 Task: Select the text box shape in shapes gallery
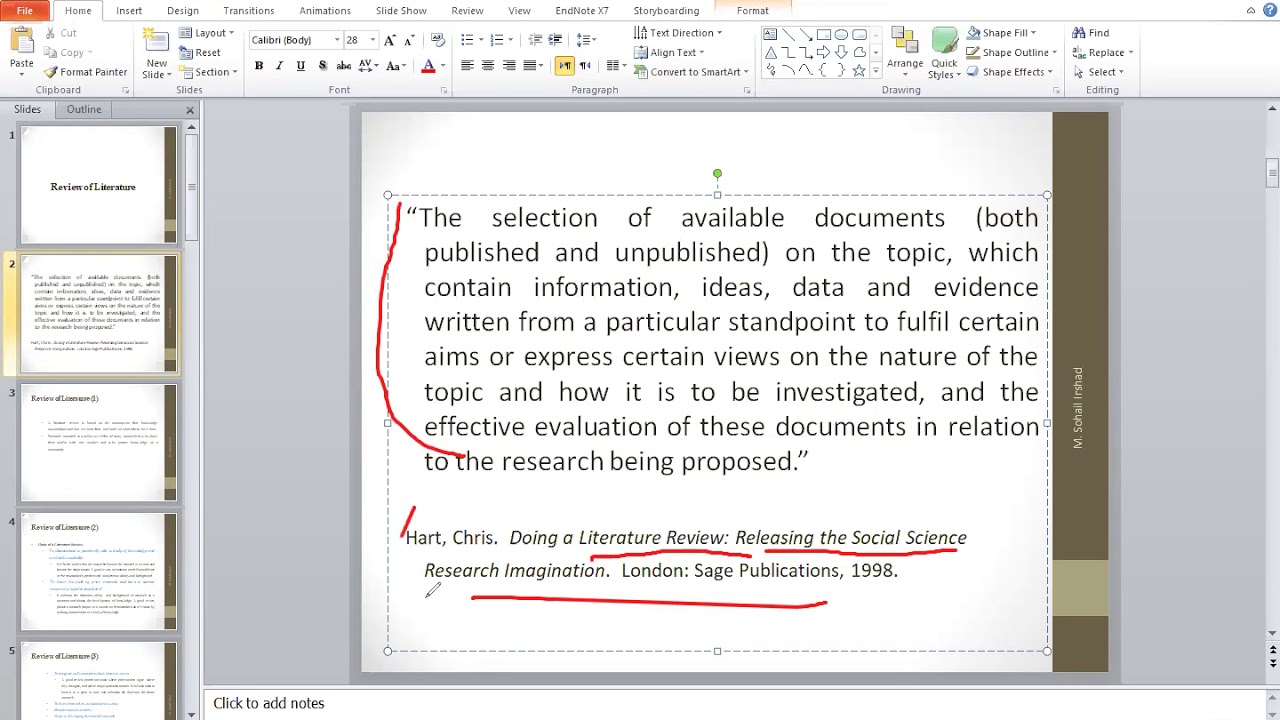coord(770,35)
